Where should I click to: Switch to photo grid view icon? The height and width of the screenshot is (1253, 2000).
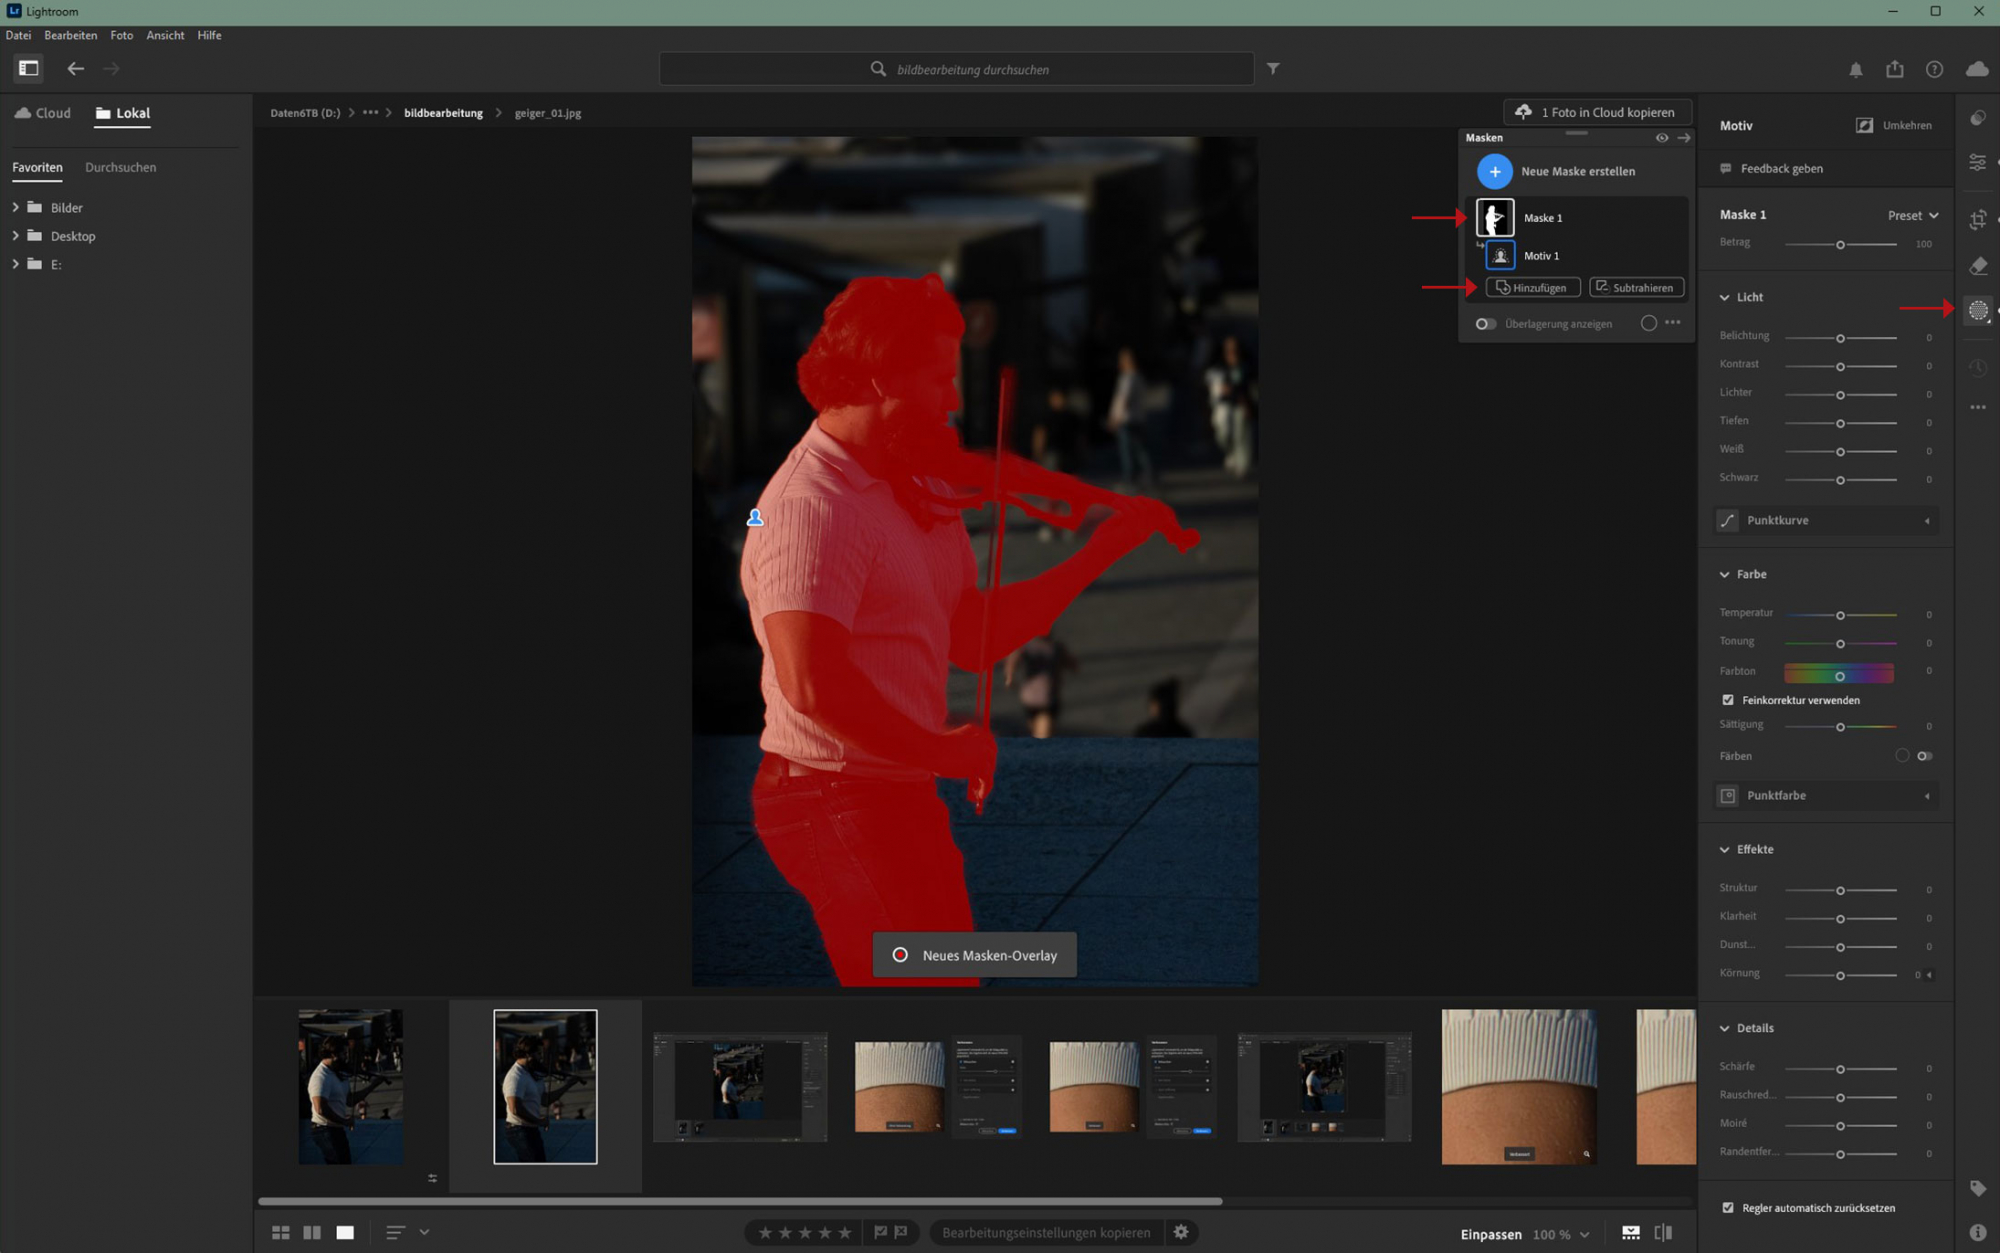pyautogui.click(x=281, y=1232)
